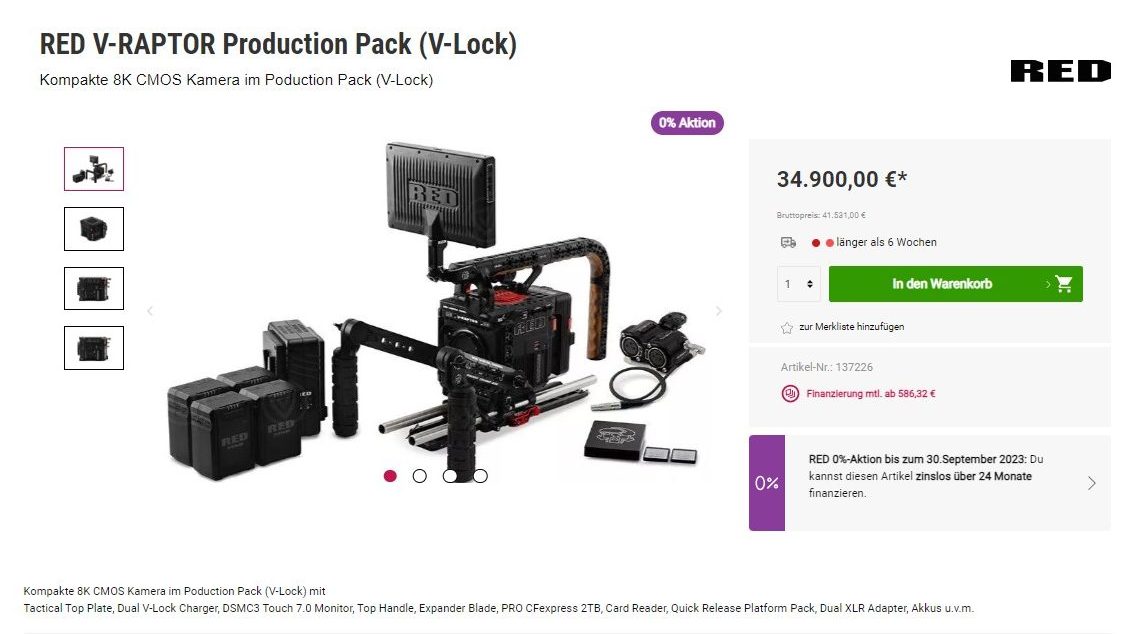1127x634 pixels.
Task: Select the fourth carousel dot
Action: (x=480, y=476)
